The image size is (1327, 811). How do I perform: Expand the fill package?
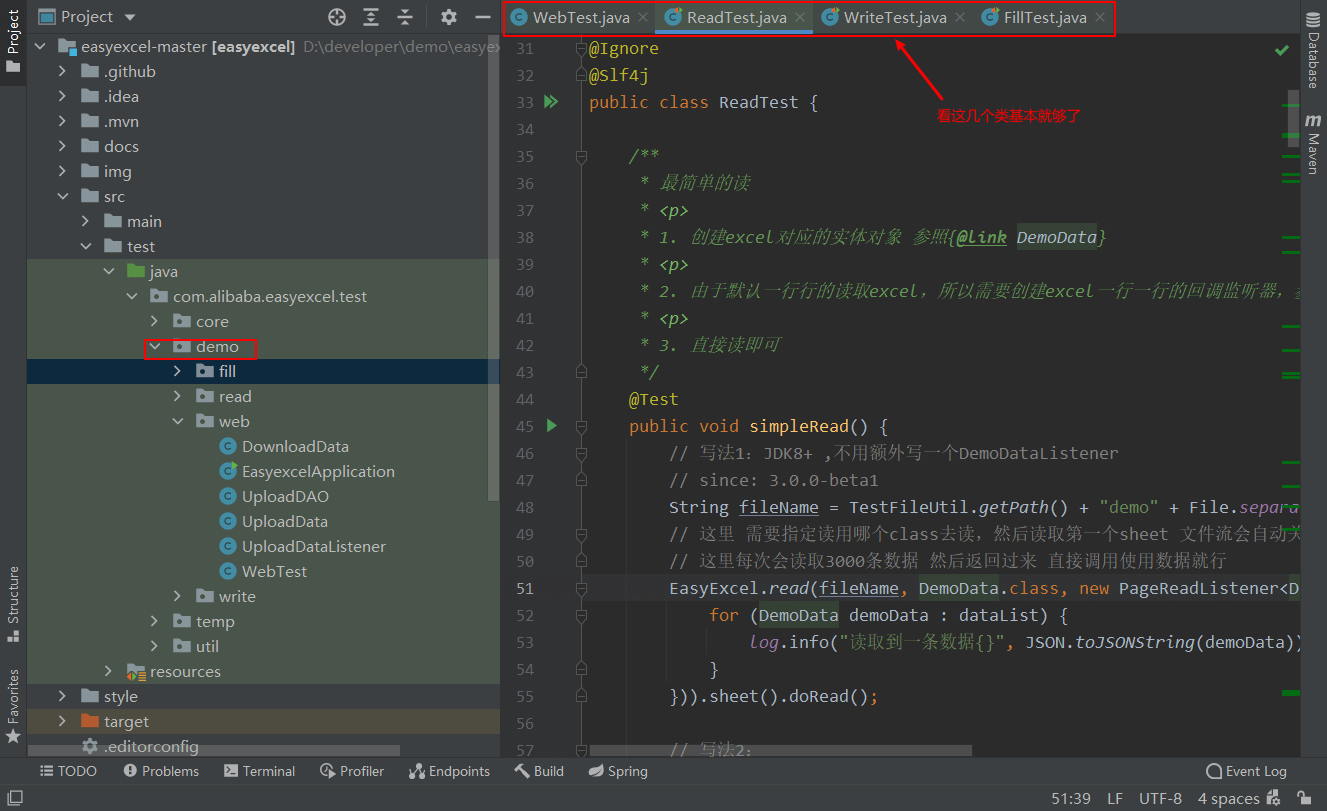coord(178,371)
